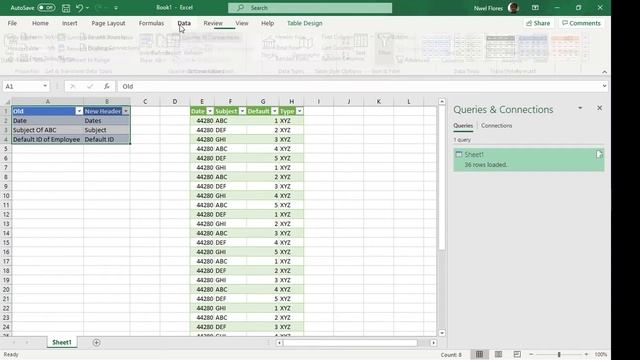Click vertical scrollbar up arrow

click(x=442, y=101)
